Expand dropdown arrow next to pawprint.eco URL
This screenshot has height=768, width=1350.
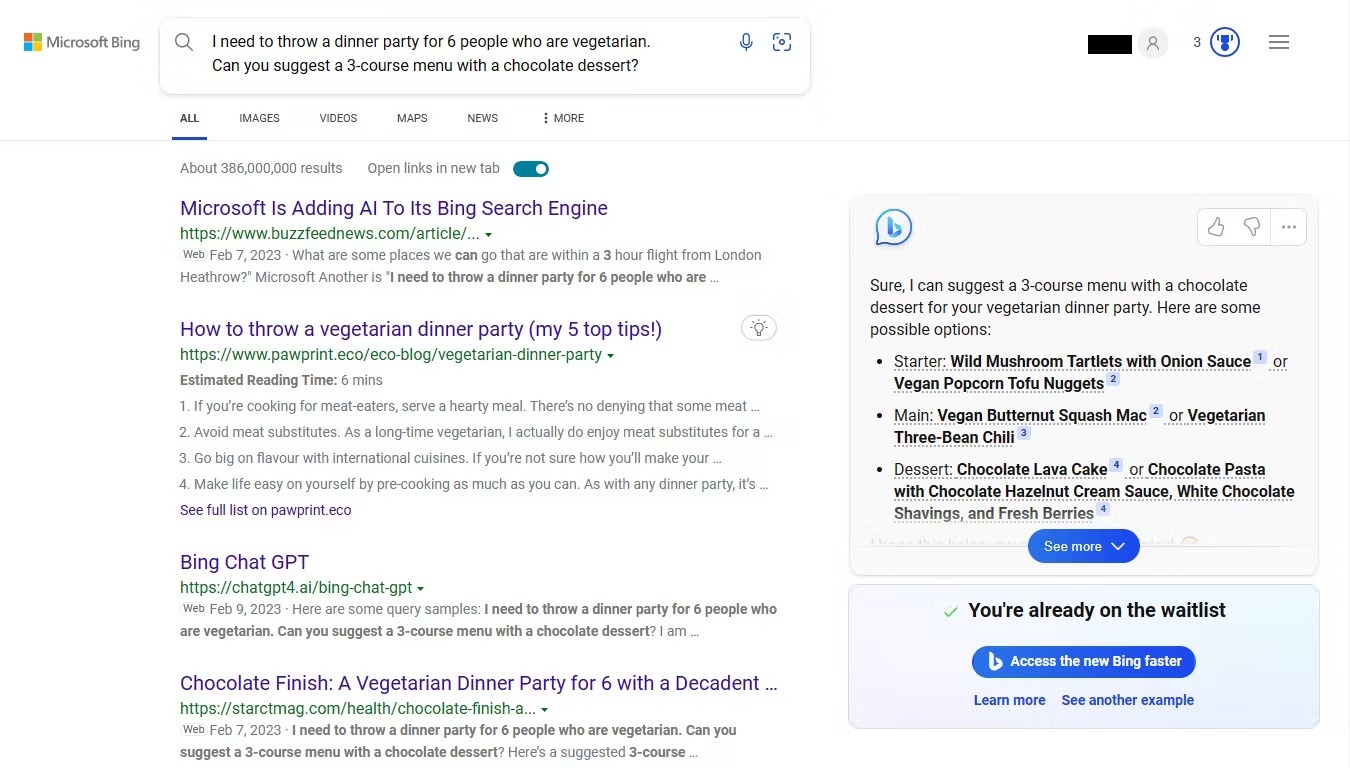[x=610, y=356]
